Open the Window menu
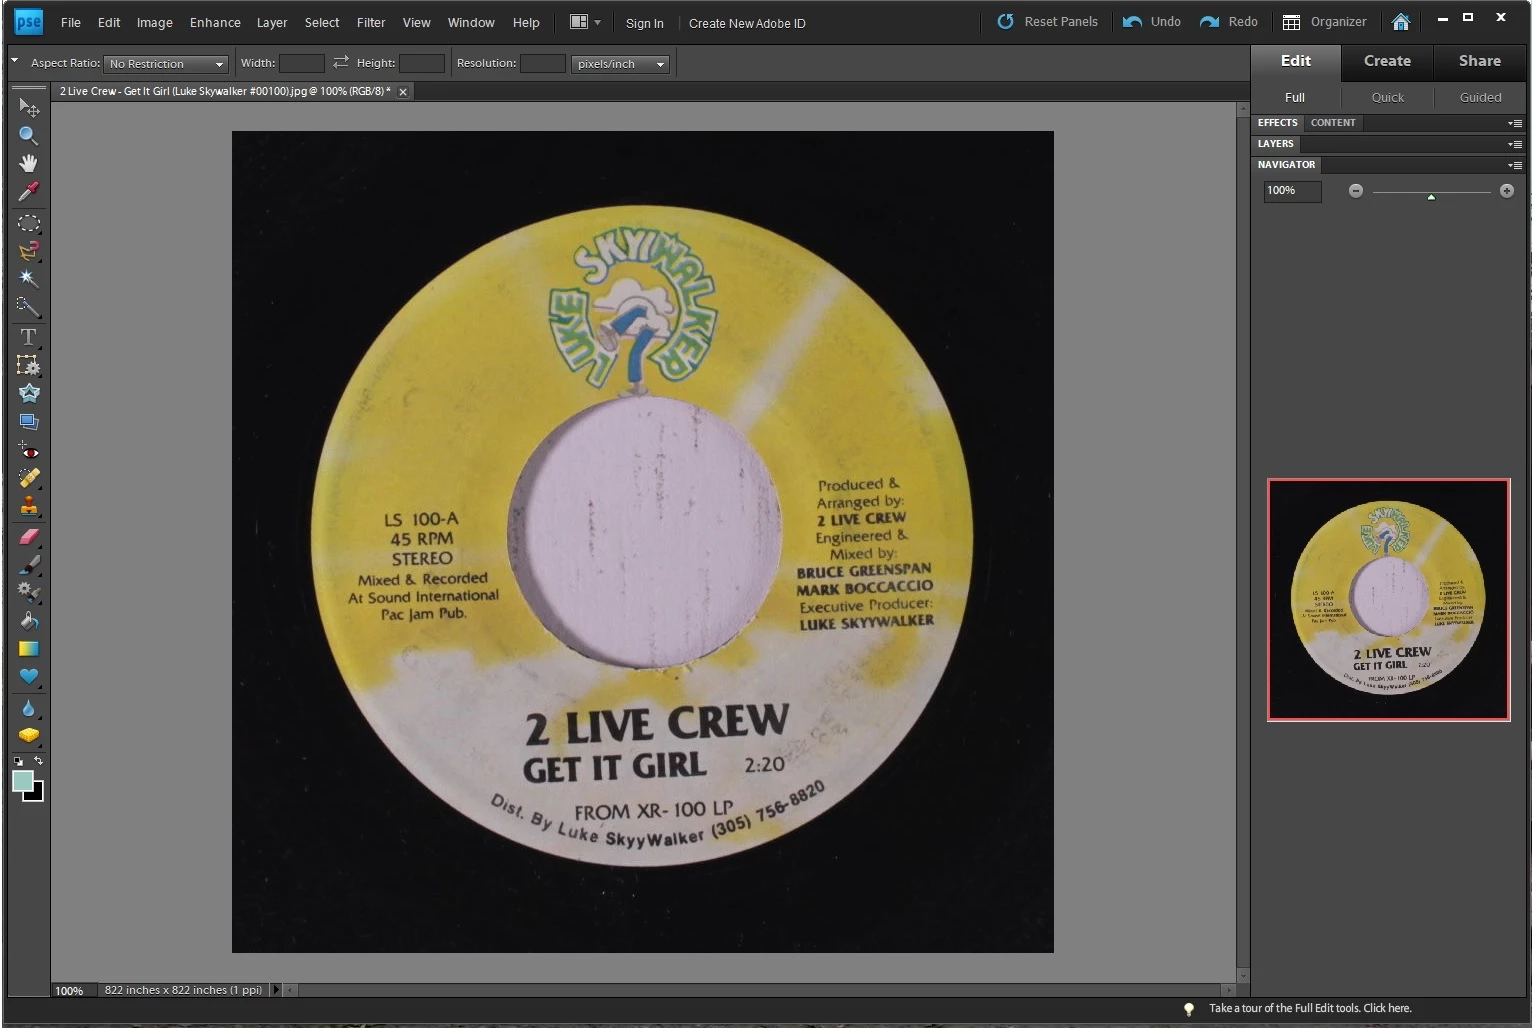 (x=471, y=22)
